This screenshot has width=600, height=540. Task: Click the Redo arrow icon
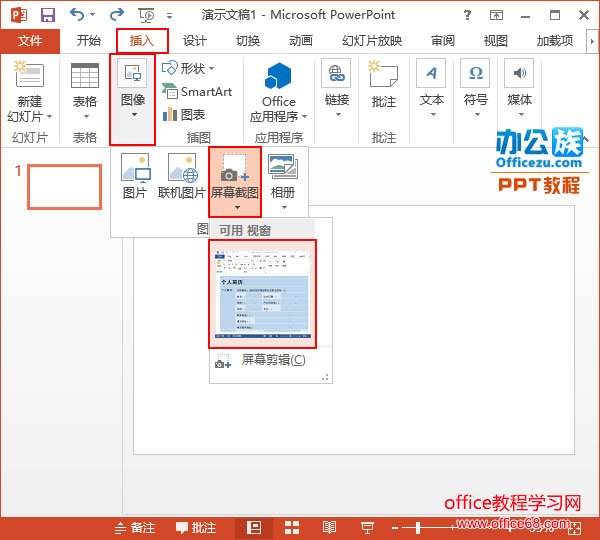116,15
